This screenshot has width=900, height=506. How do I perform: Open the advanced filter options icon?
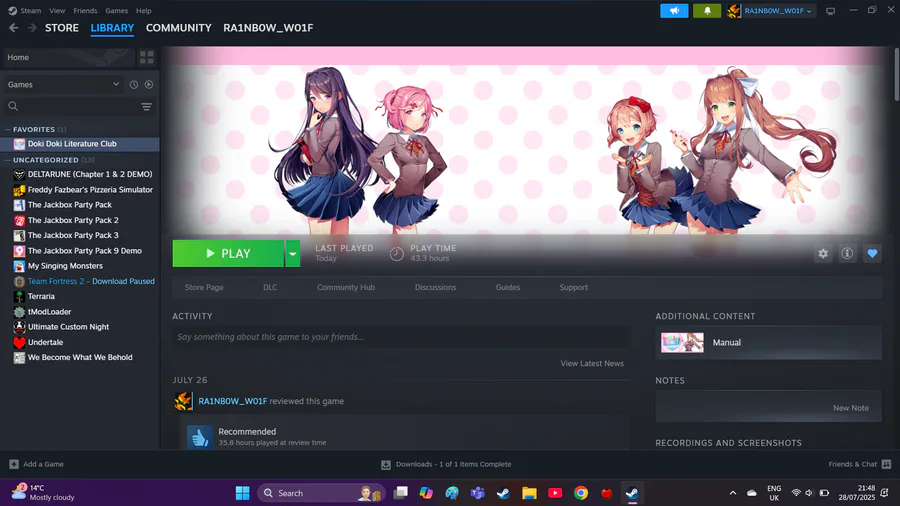[146, 107]
